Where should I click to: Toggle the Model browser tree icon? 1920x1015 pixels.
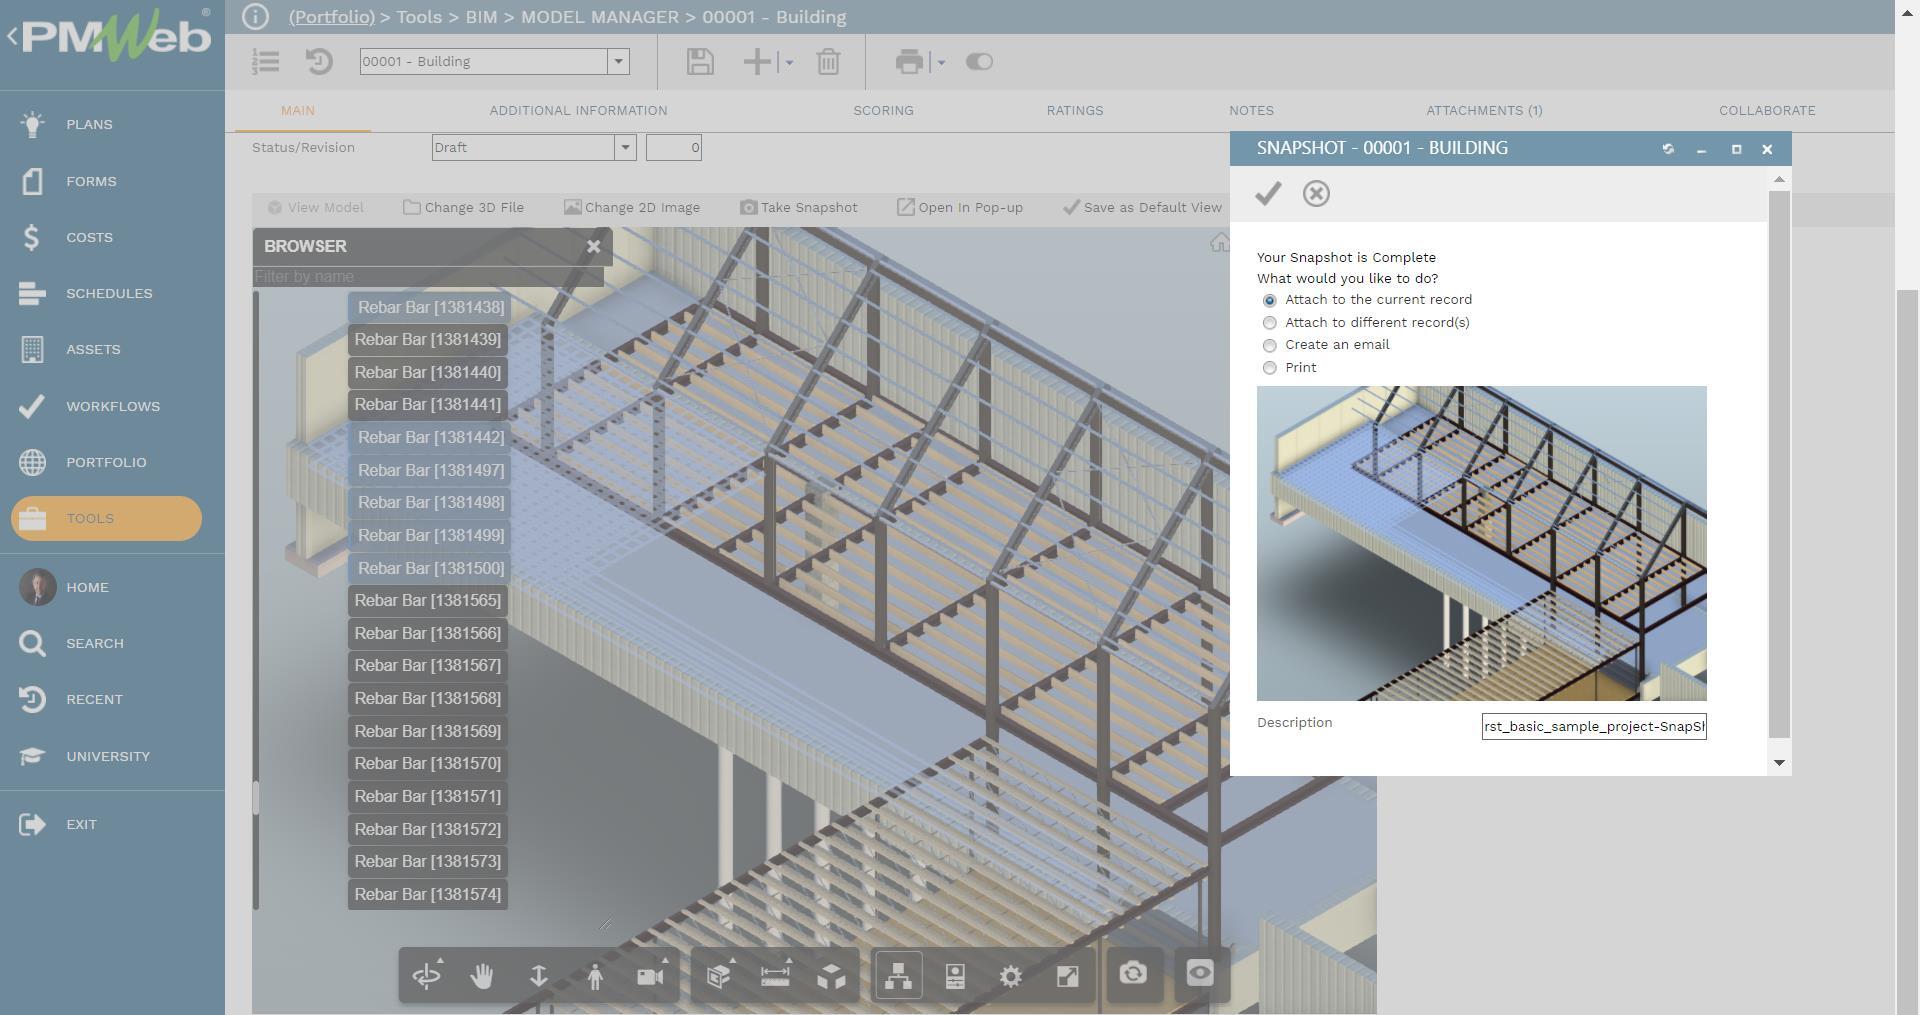click(x=898, y=975)
